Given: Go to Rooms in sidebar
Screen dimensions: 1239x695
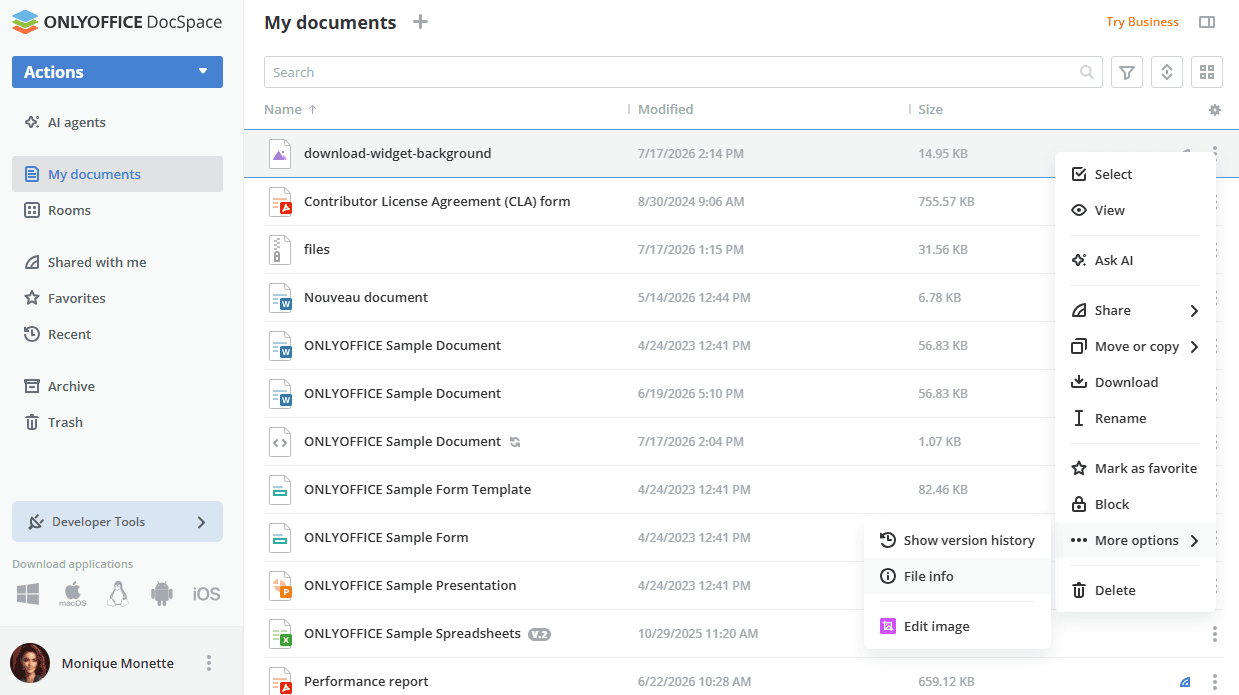Looking at the screenshot, I should click(117, 210).
